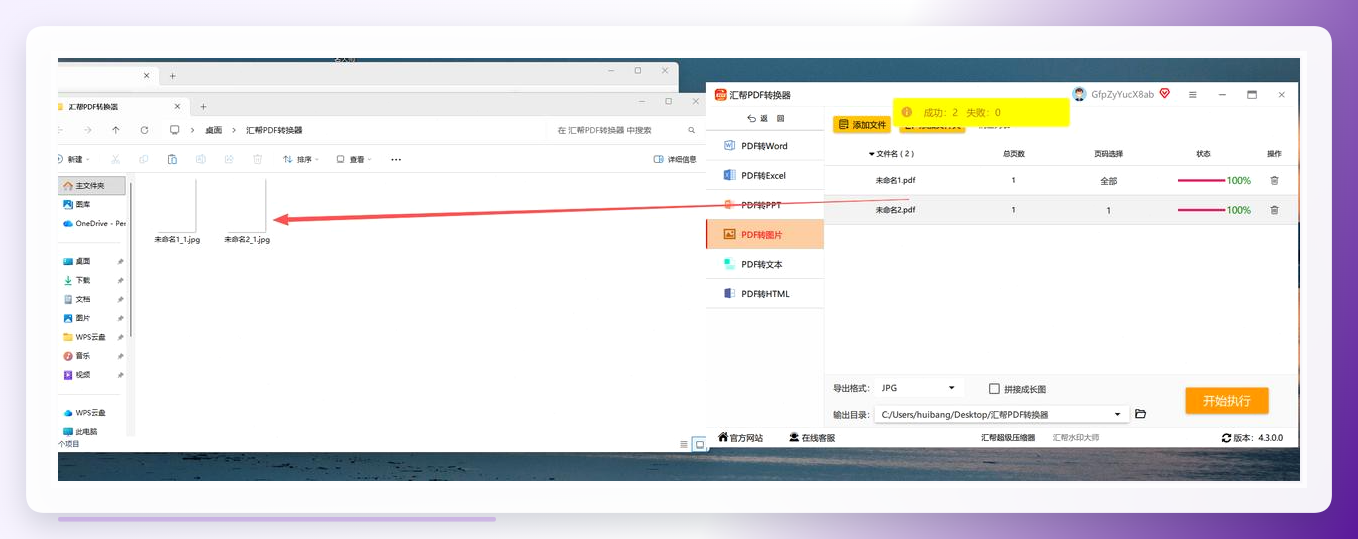Click the 总页数 column header

tap(1013, 154)
